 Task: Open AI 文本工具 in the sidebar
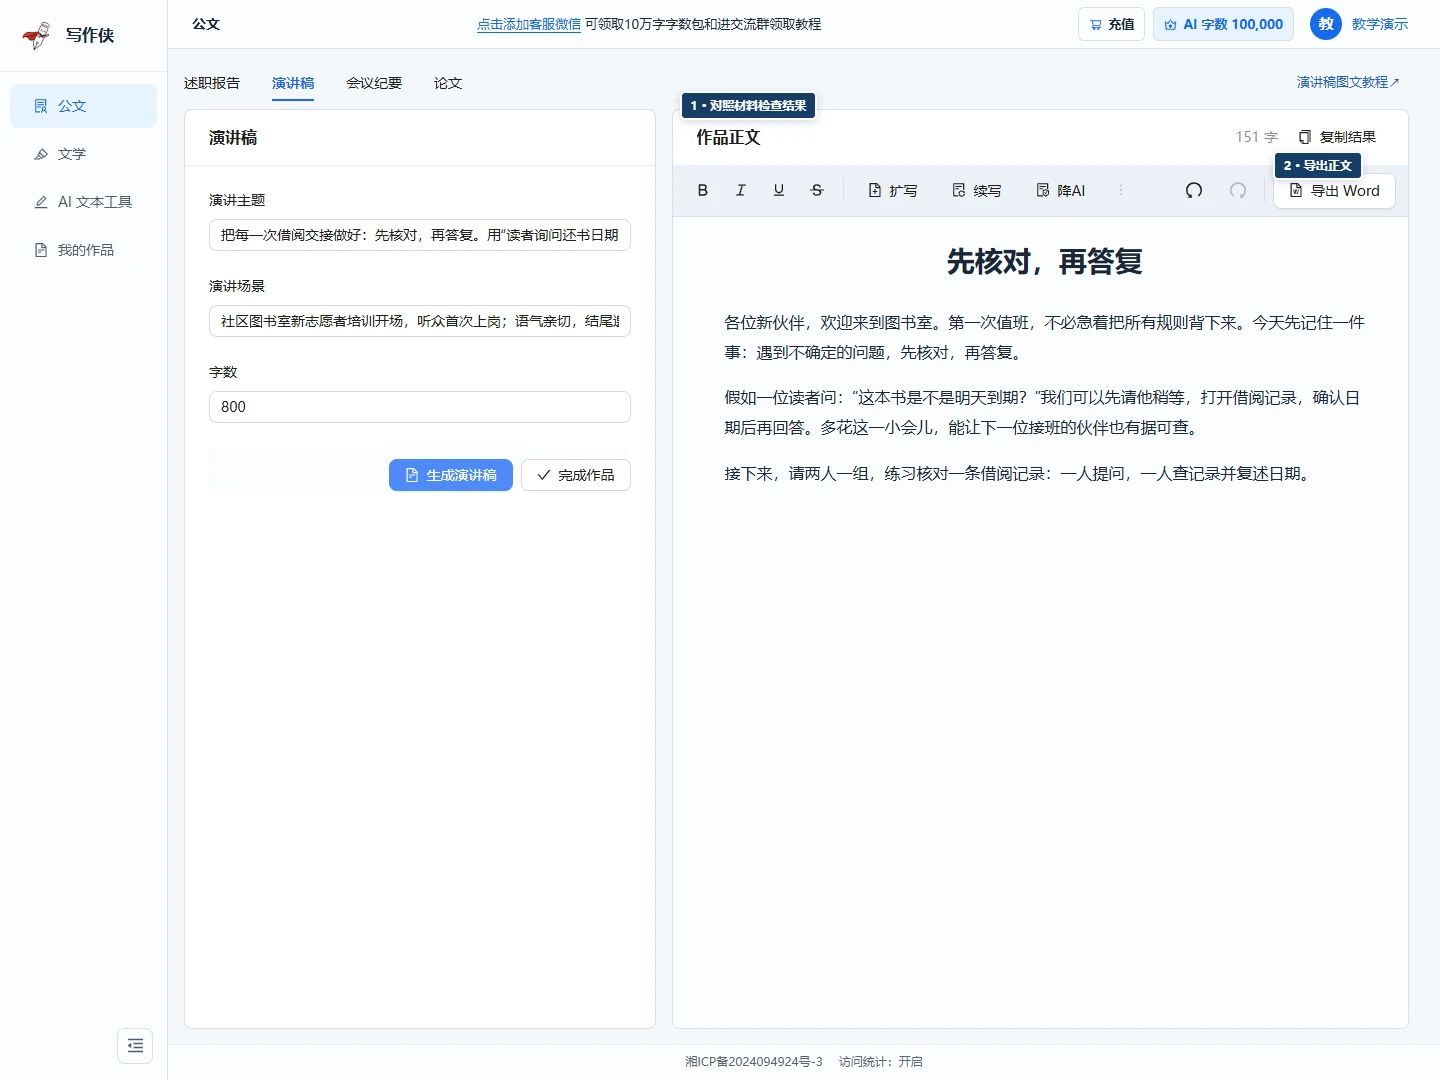click(83, 202)
